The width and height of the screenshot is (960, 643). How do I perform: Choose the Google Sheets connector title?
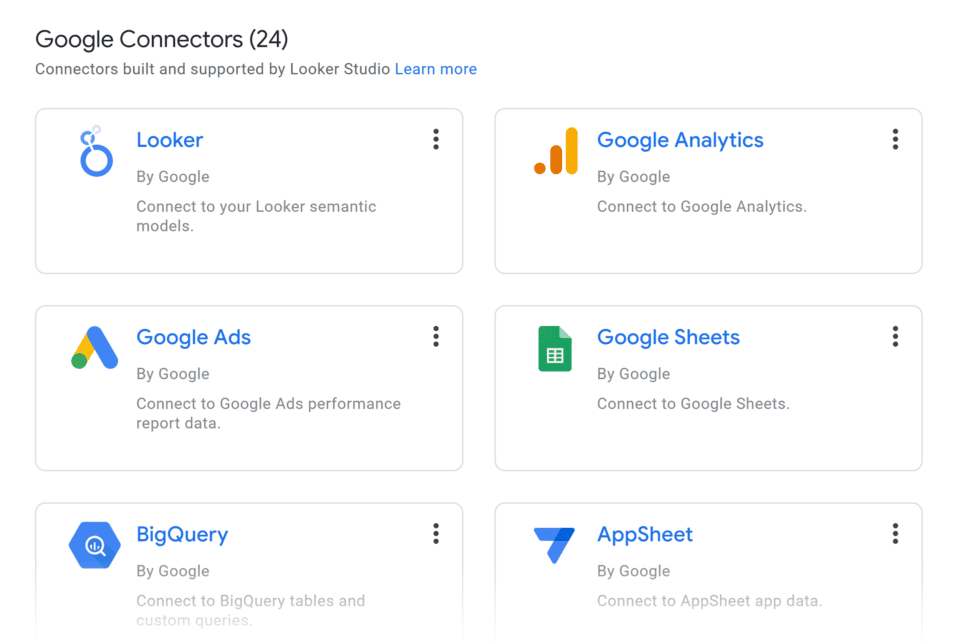coord(668,337)
